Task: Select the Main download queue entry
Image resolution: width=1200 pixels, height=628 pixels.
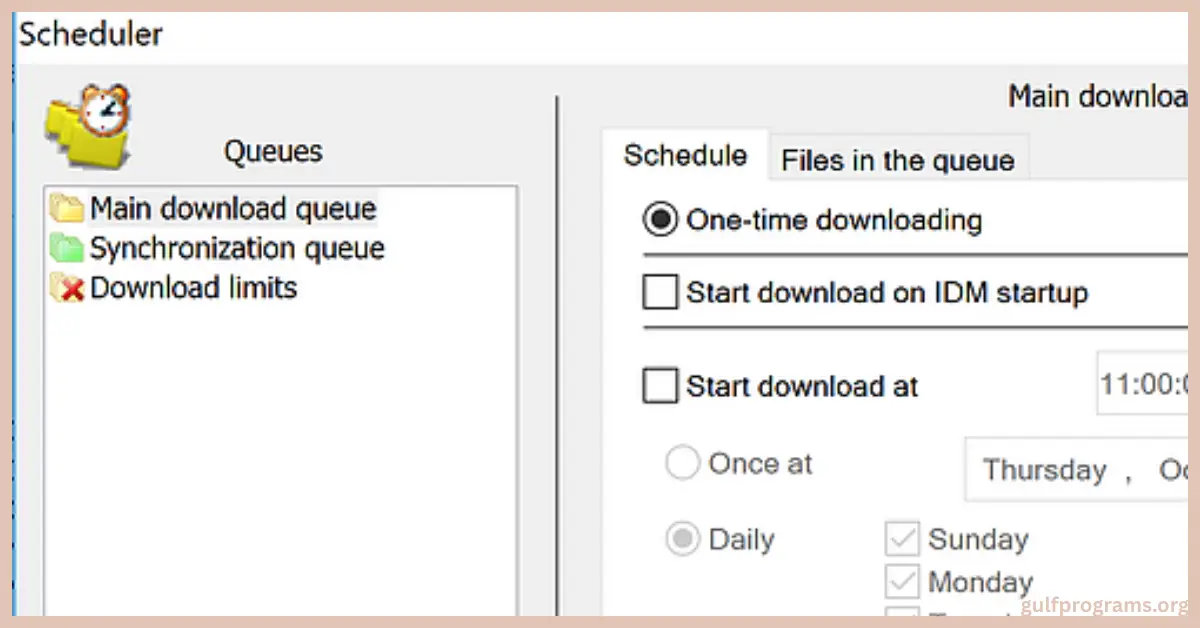Action: tap(232, 209)
